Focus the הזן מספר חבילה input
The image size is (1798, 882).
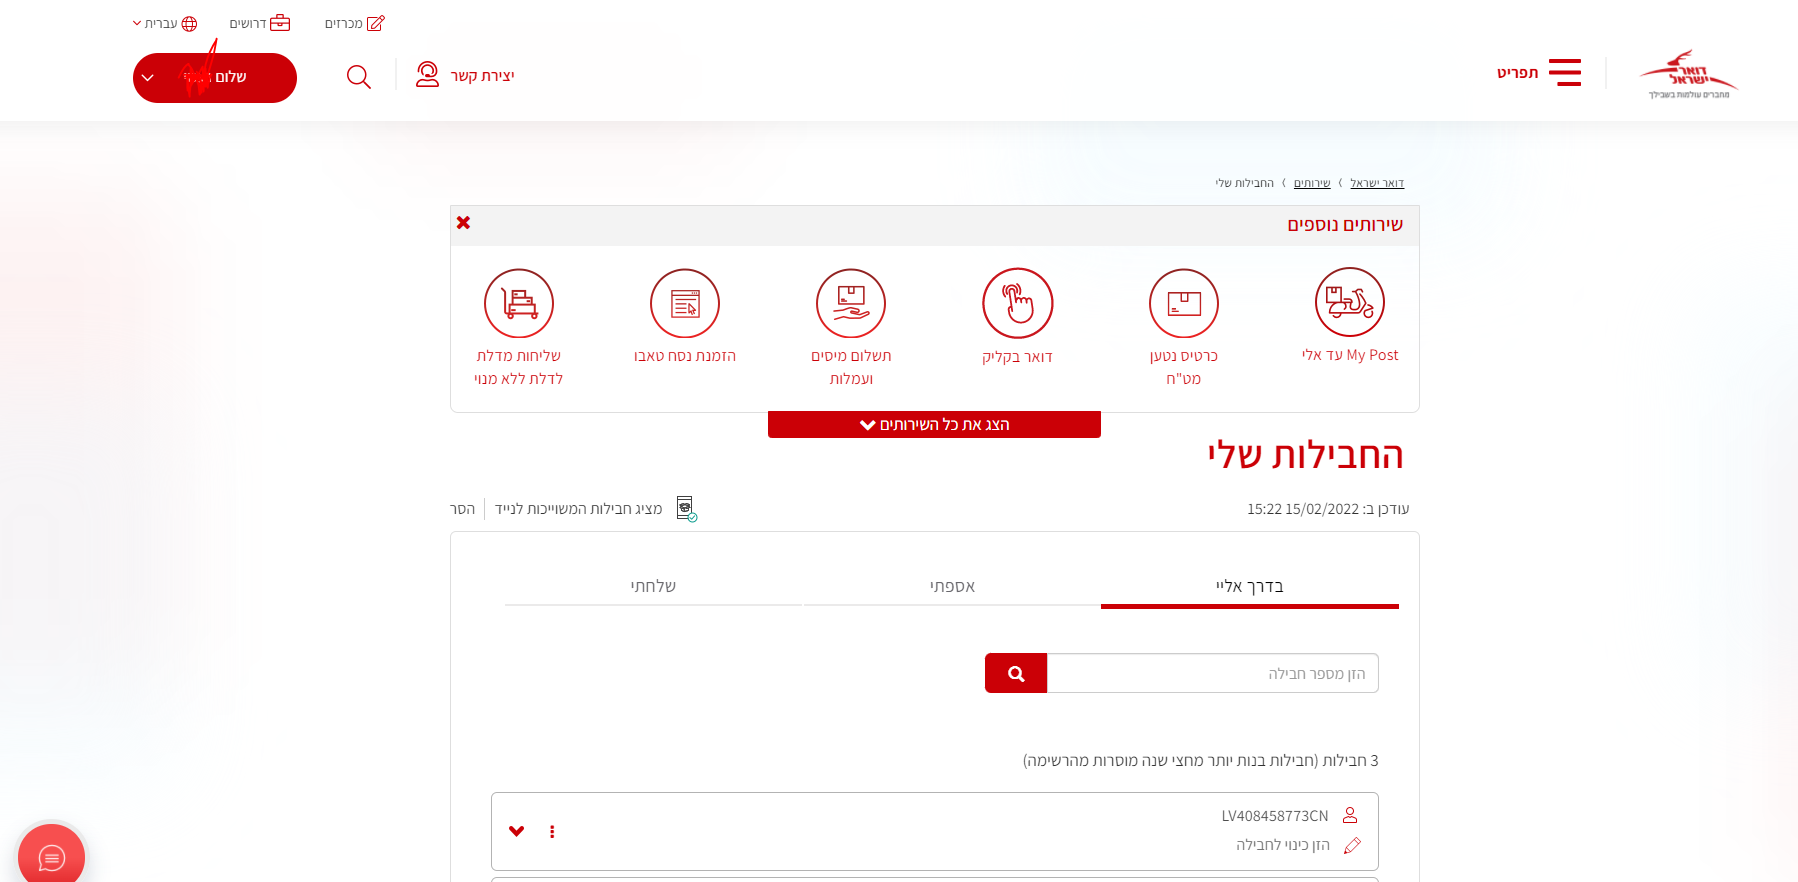(1213, 673)
